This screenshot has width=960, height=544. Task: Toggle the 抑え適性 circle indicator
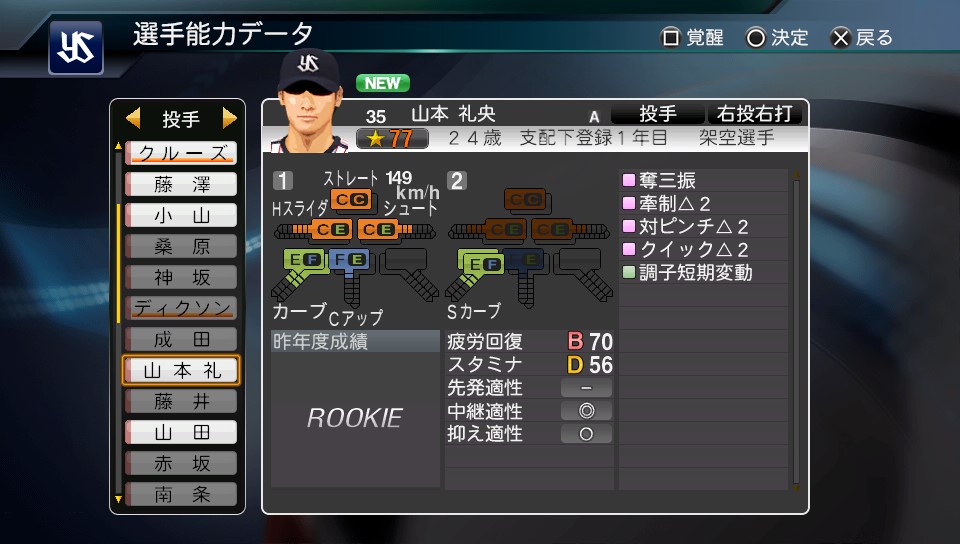[x=587, y=434]
